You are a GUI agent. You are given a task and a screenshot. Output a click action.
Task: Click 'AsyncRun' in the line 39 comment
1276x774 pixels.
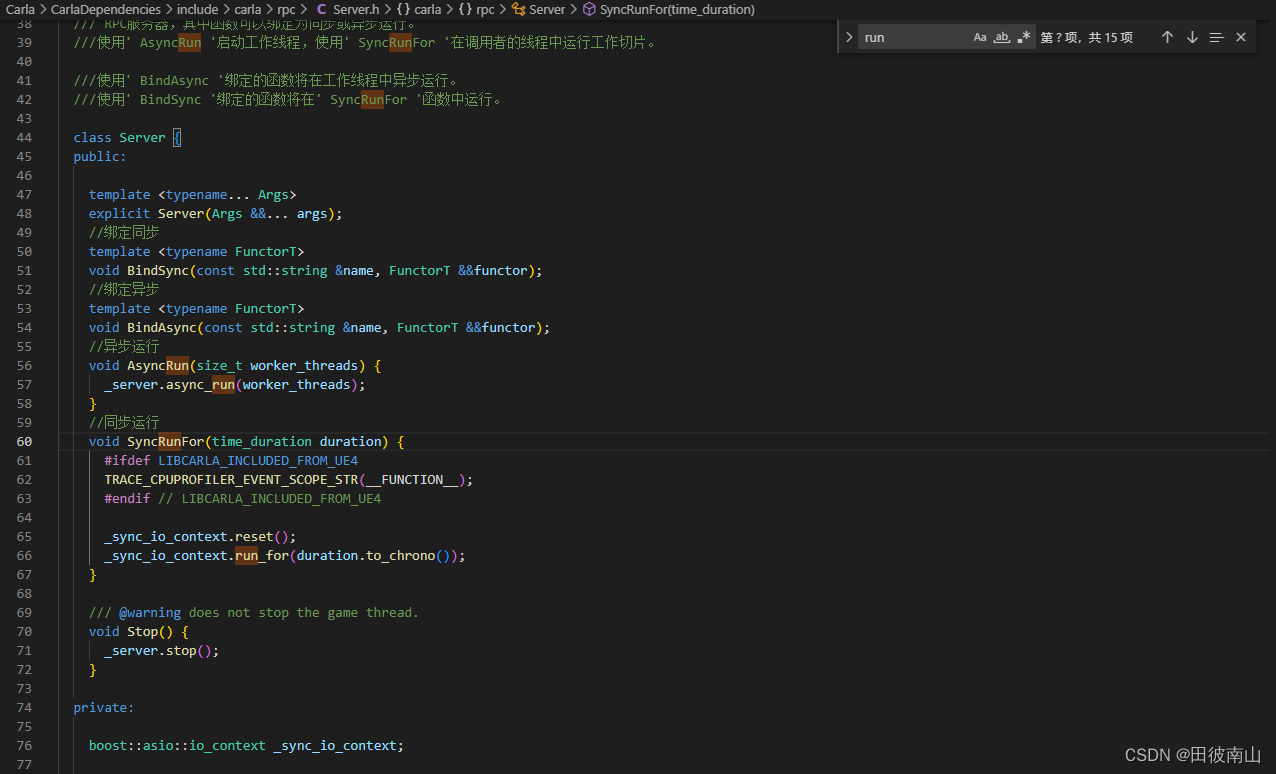point(170,42)
